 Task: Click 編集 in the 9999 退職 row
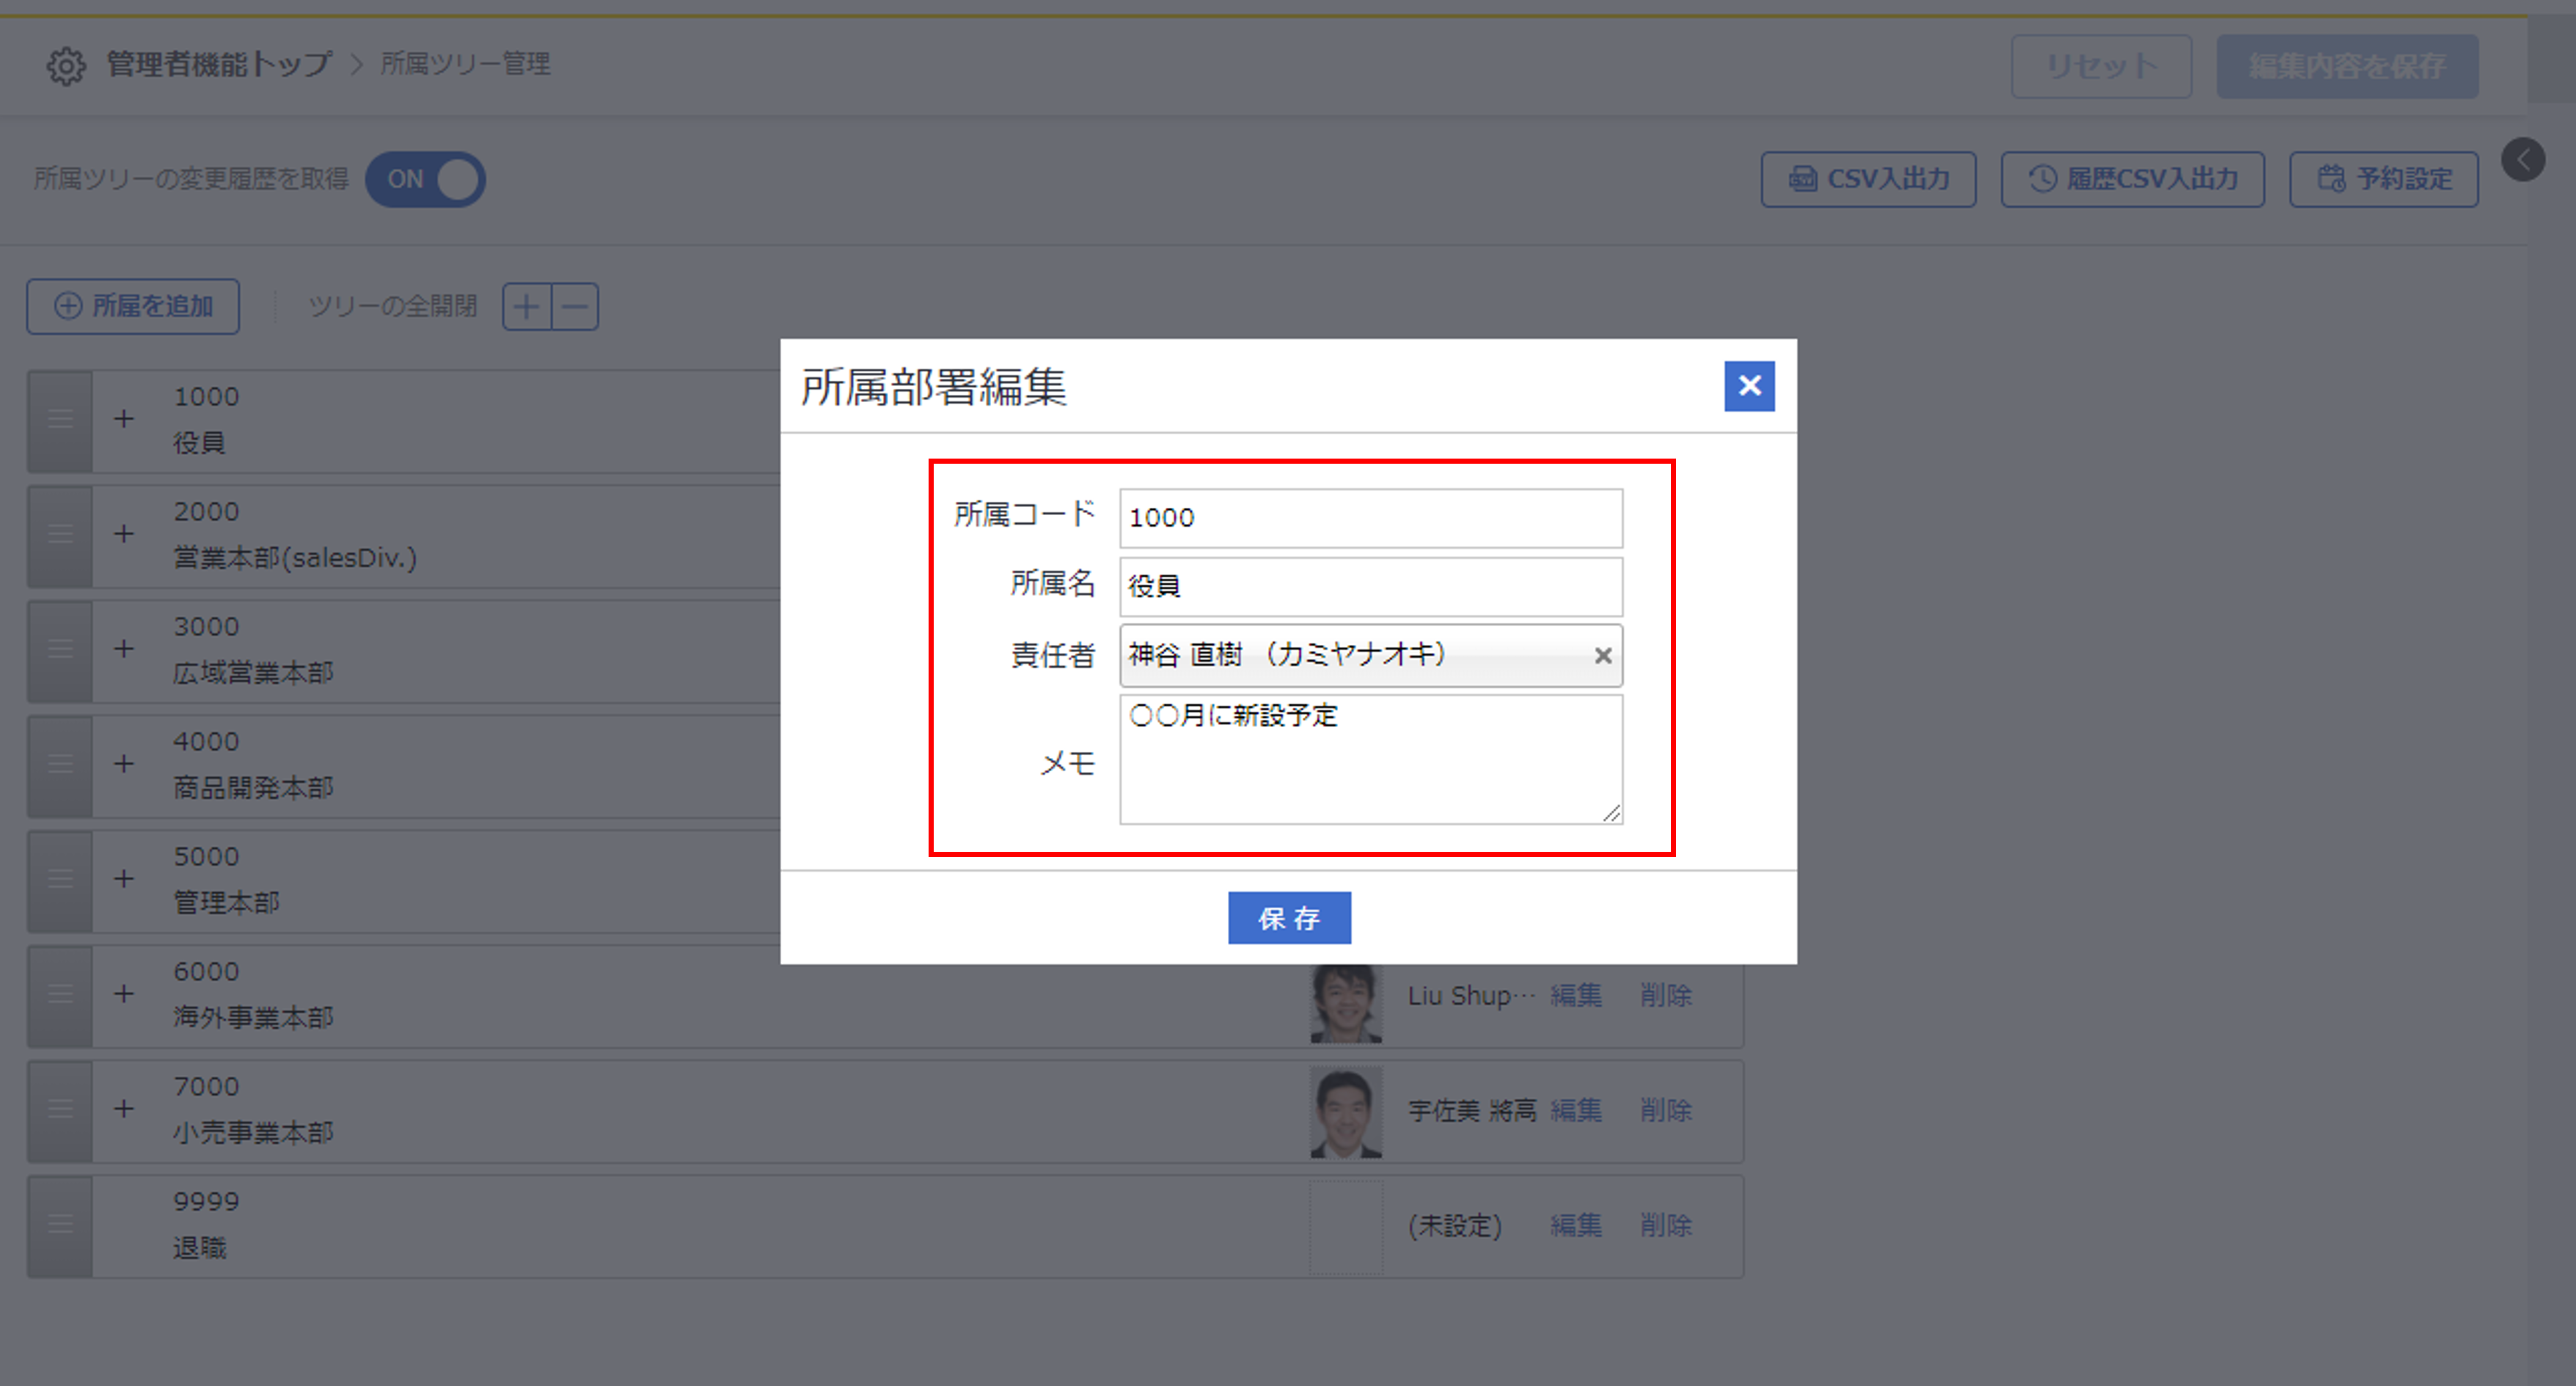1576,1226
